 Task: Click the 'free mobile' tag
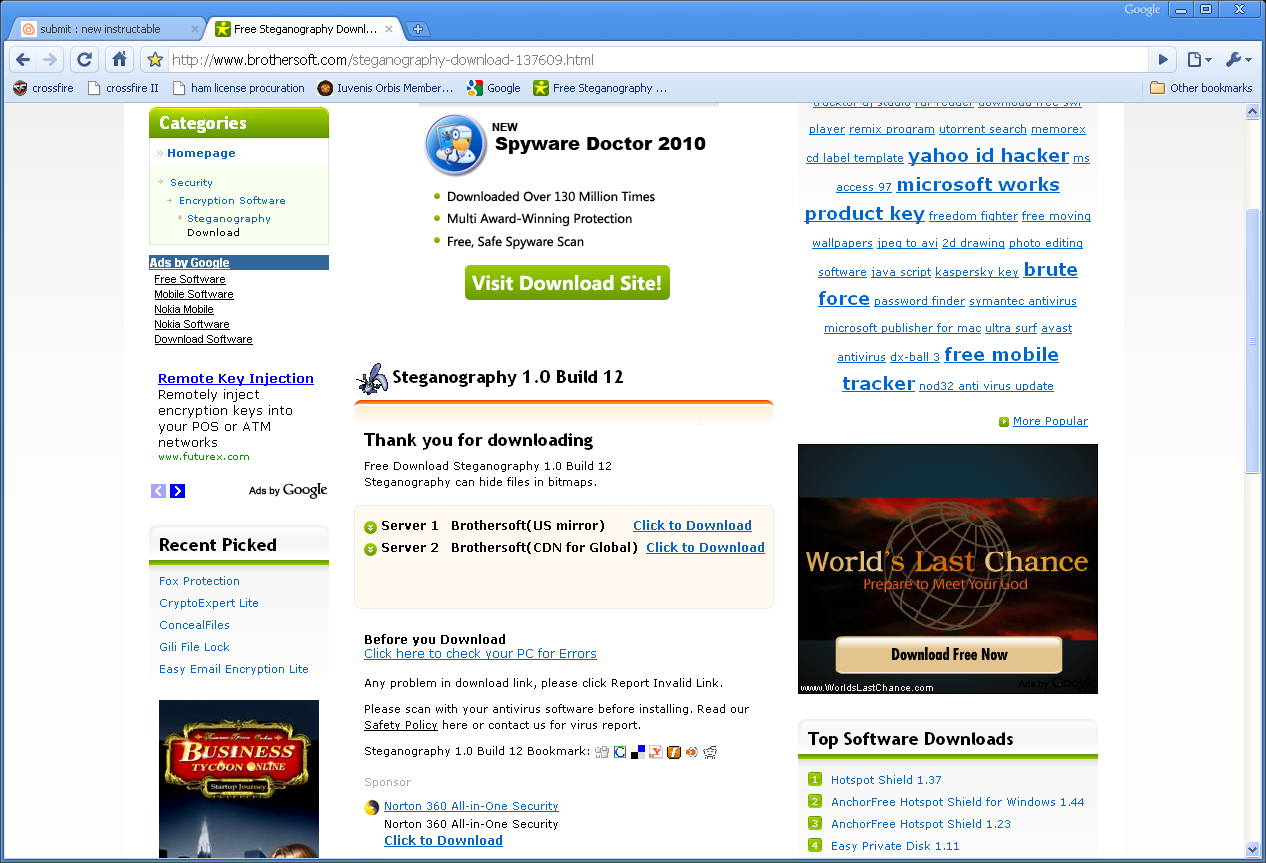pos(1001,355)
